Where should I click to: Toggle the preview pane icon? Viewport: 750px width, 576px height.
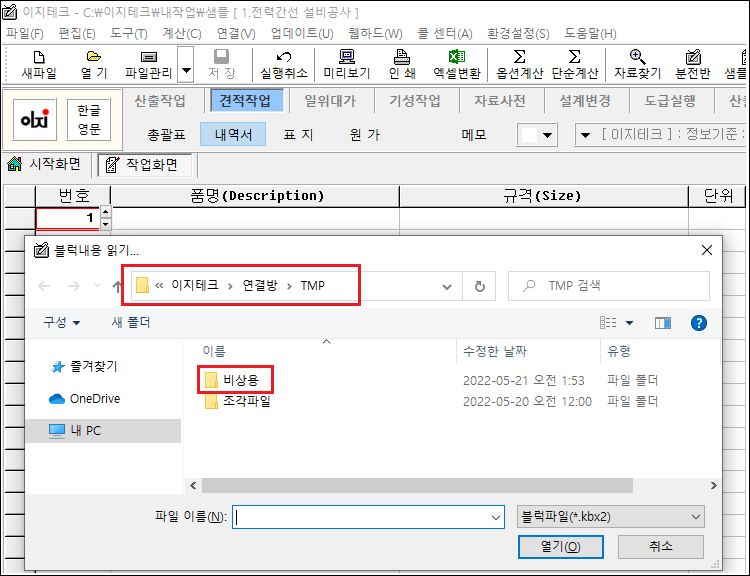(x=662, y=323)
